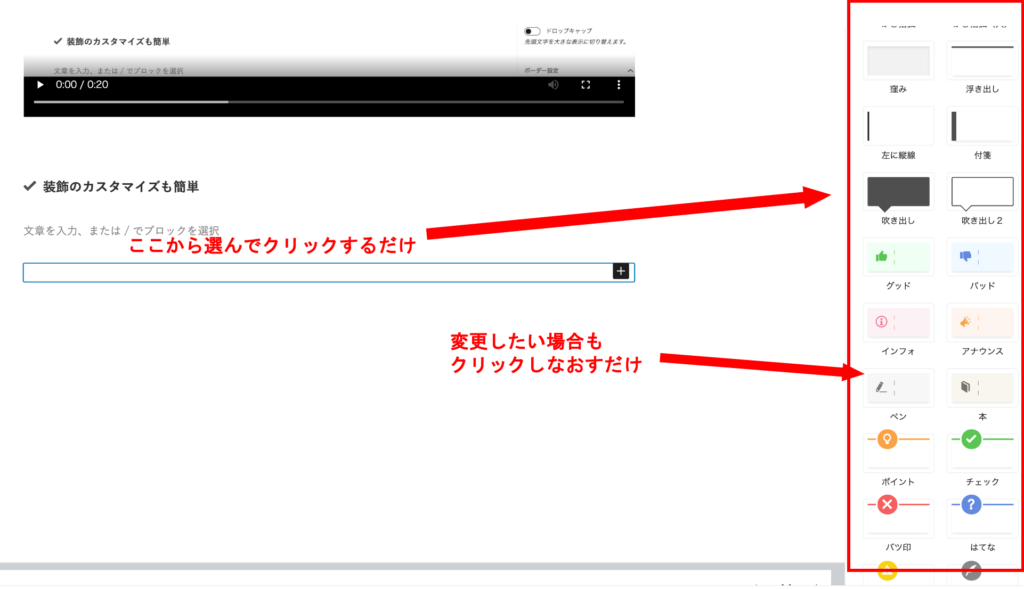Open the video in fullscreen
1024x589 pixels.
pos(586,85)
